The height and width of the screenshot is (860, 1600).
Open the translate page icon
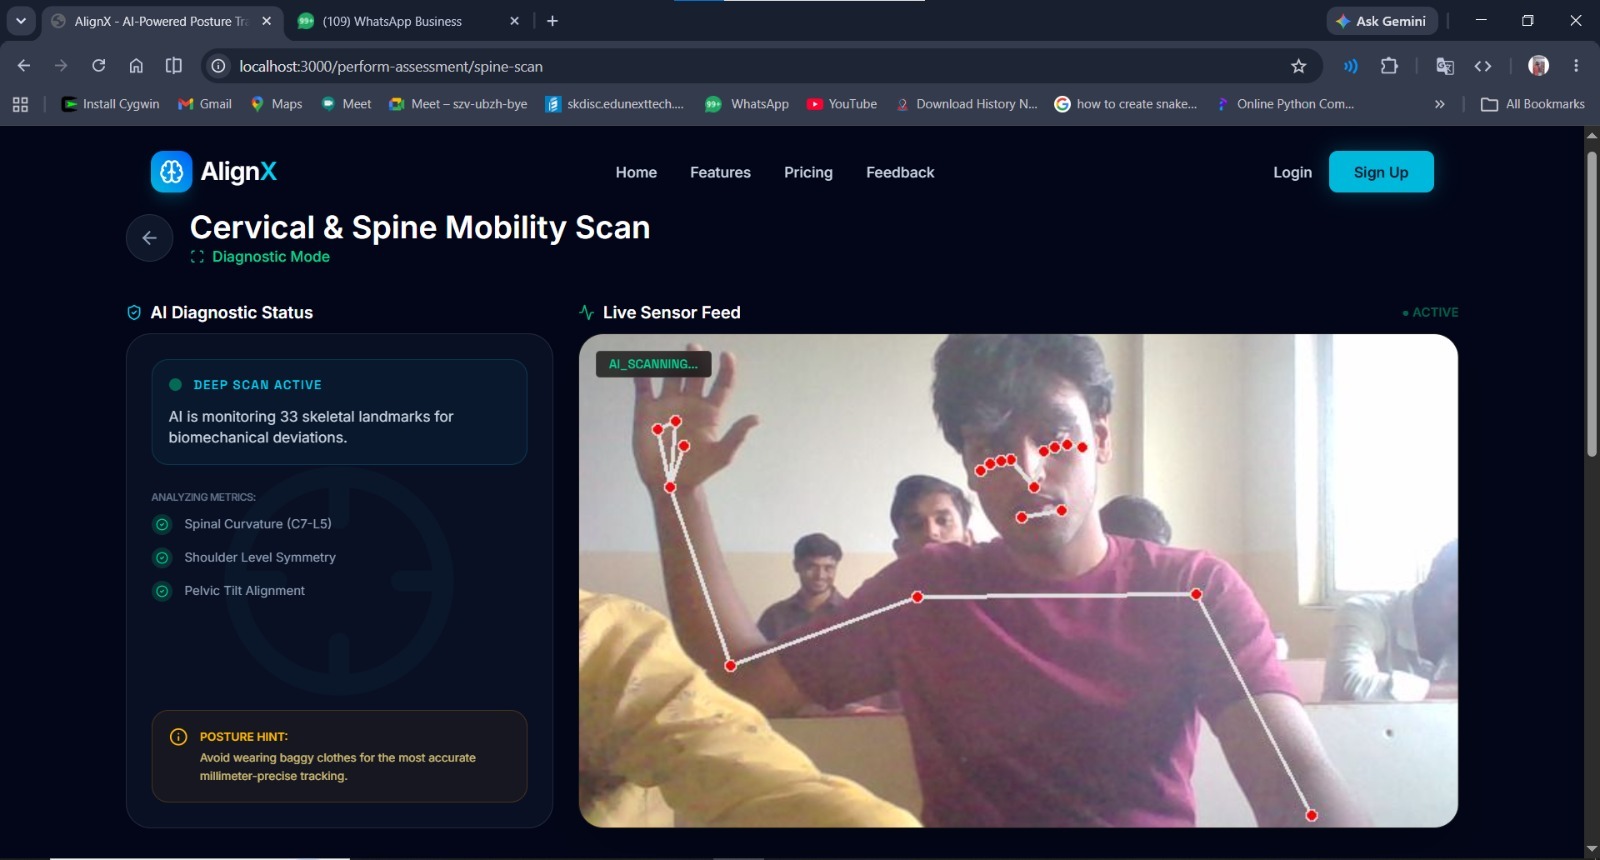[x=1445, y=66]
